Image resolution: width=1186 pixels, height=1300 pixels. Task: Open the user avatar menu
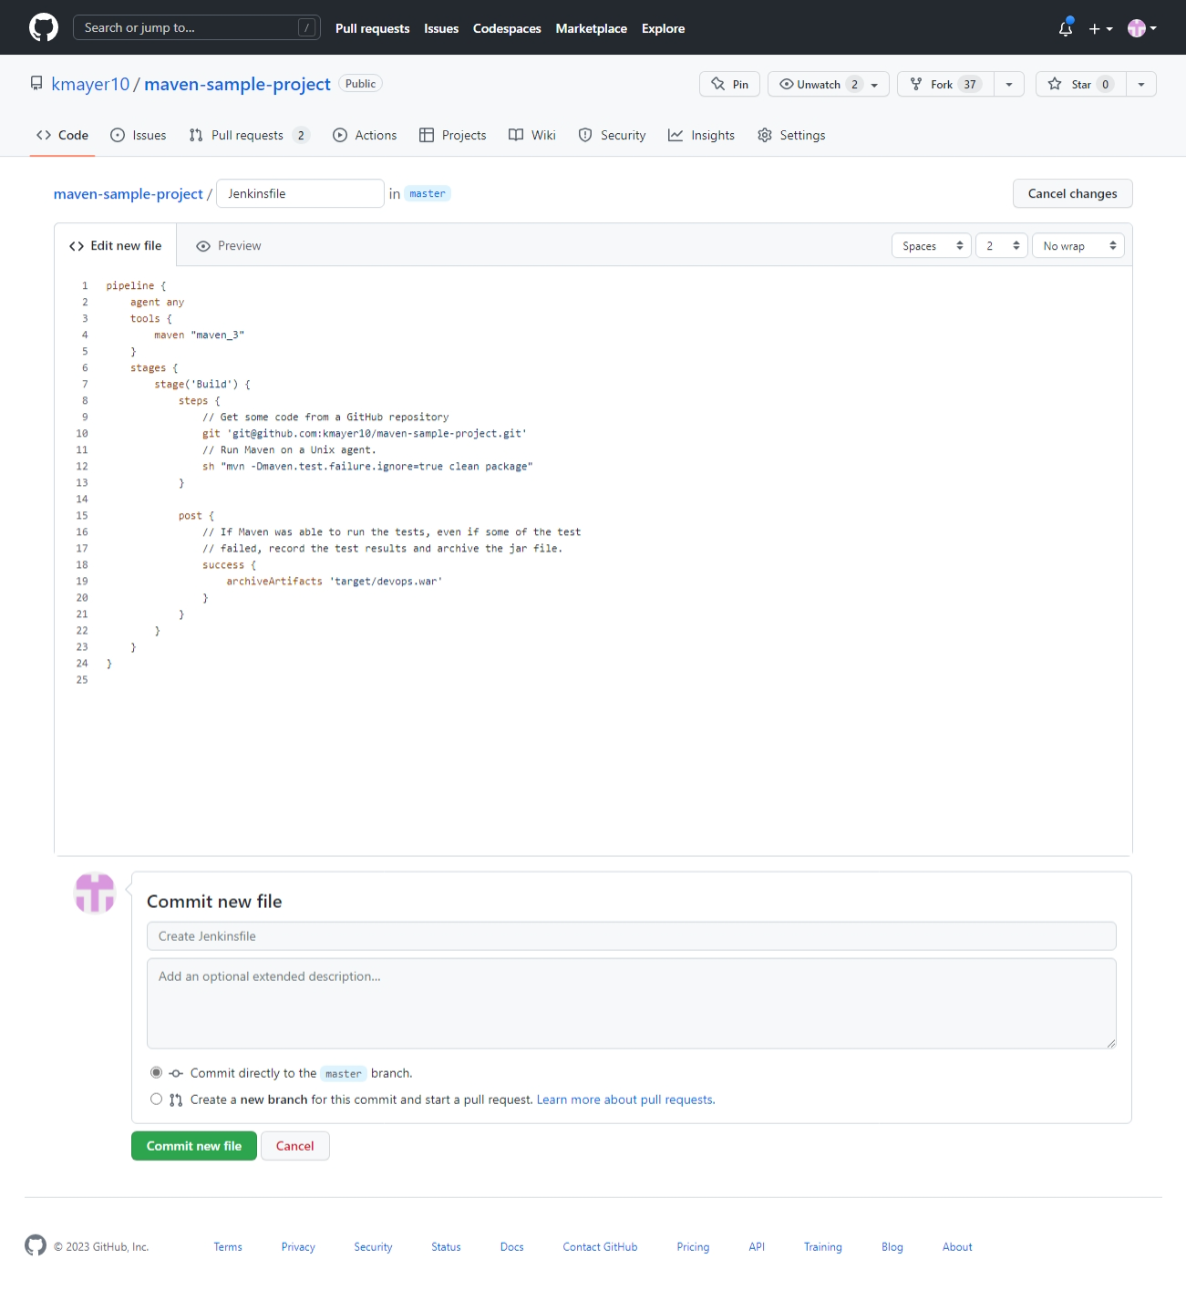tap(1141, 28)
